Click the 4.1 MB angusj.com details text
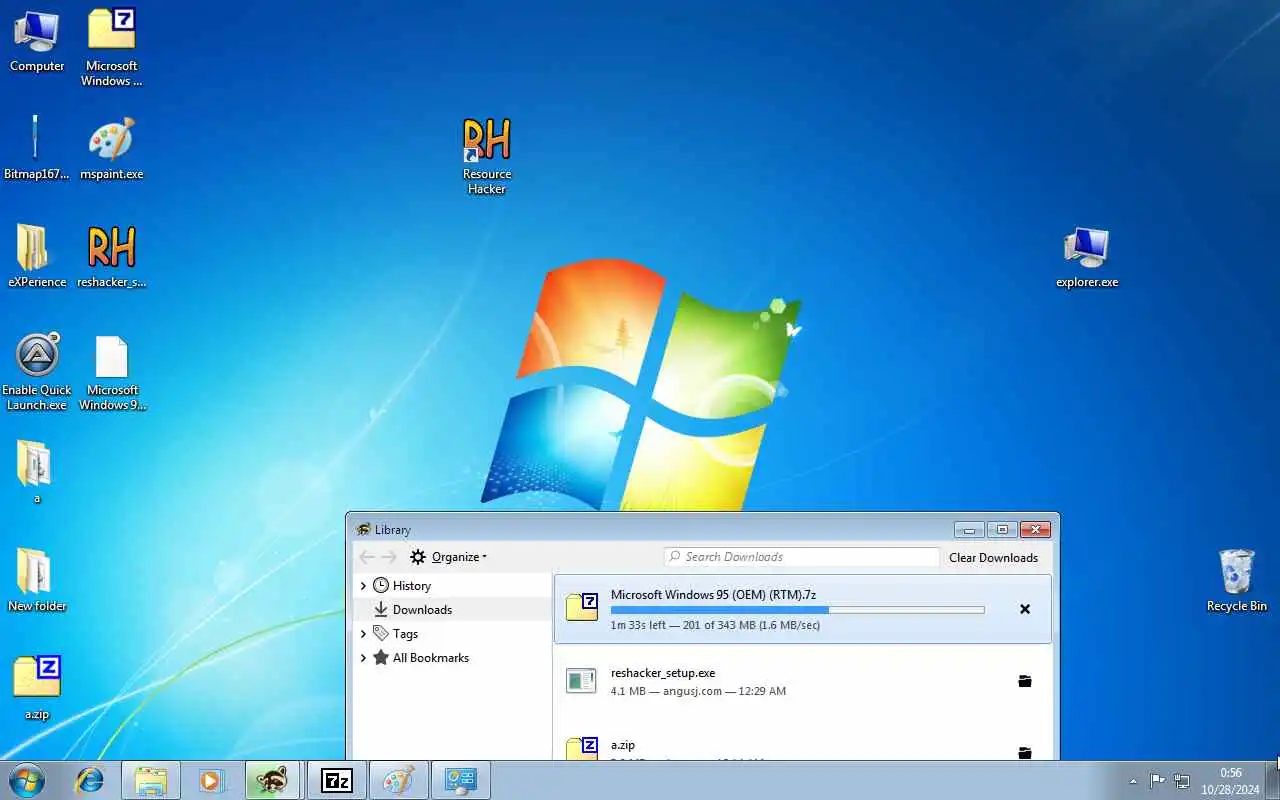The image size is (1280, 800). tap(698, 691)
